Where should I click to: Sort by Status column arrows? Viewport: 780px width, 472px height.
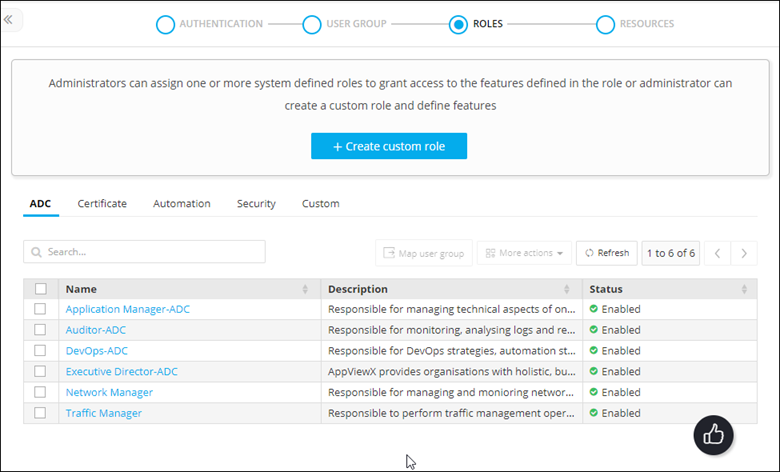pyautogui.click(x=744, y=289)
